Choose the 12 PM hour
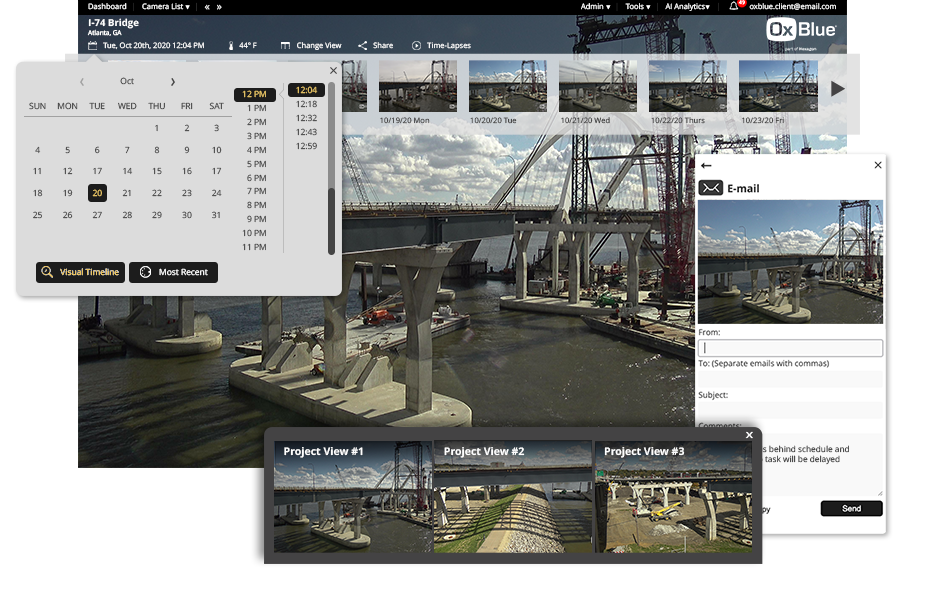 (x=255, y=95)
